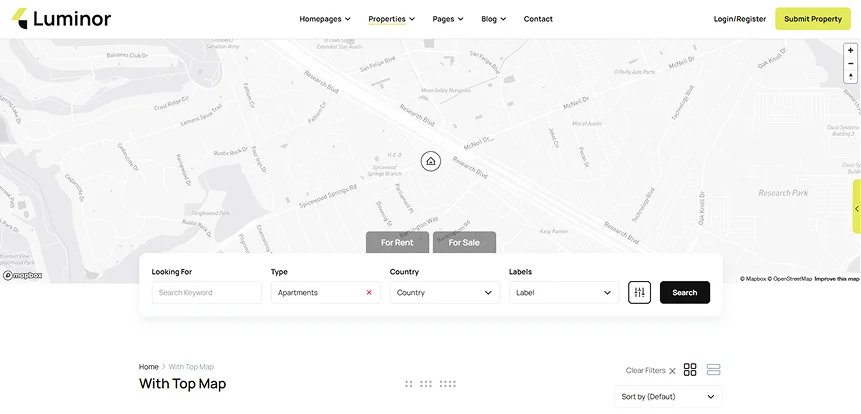The height and width of the screenshot is (414, 861).
Task: Open the advanced search filters icon
Action: click(x=639, y=292)
